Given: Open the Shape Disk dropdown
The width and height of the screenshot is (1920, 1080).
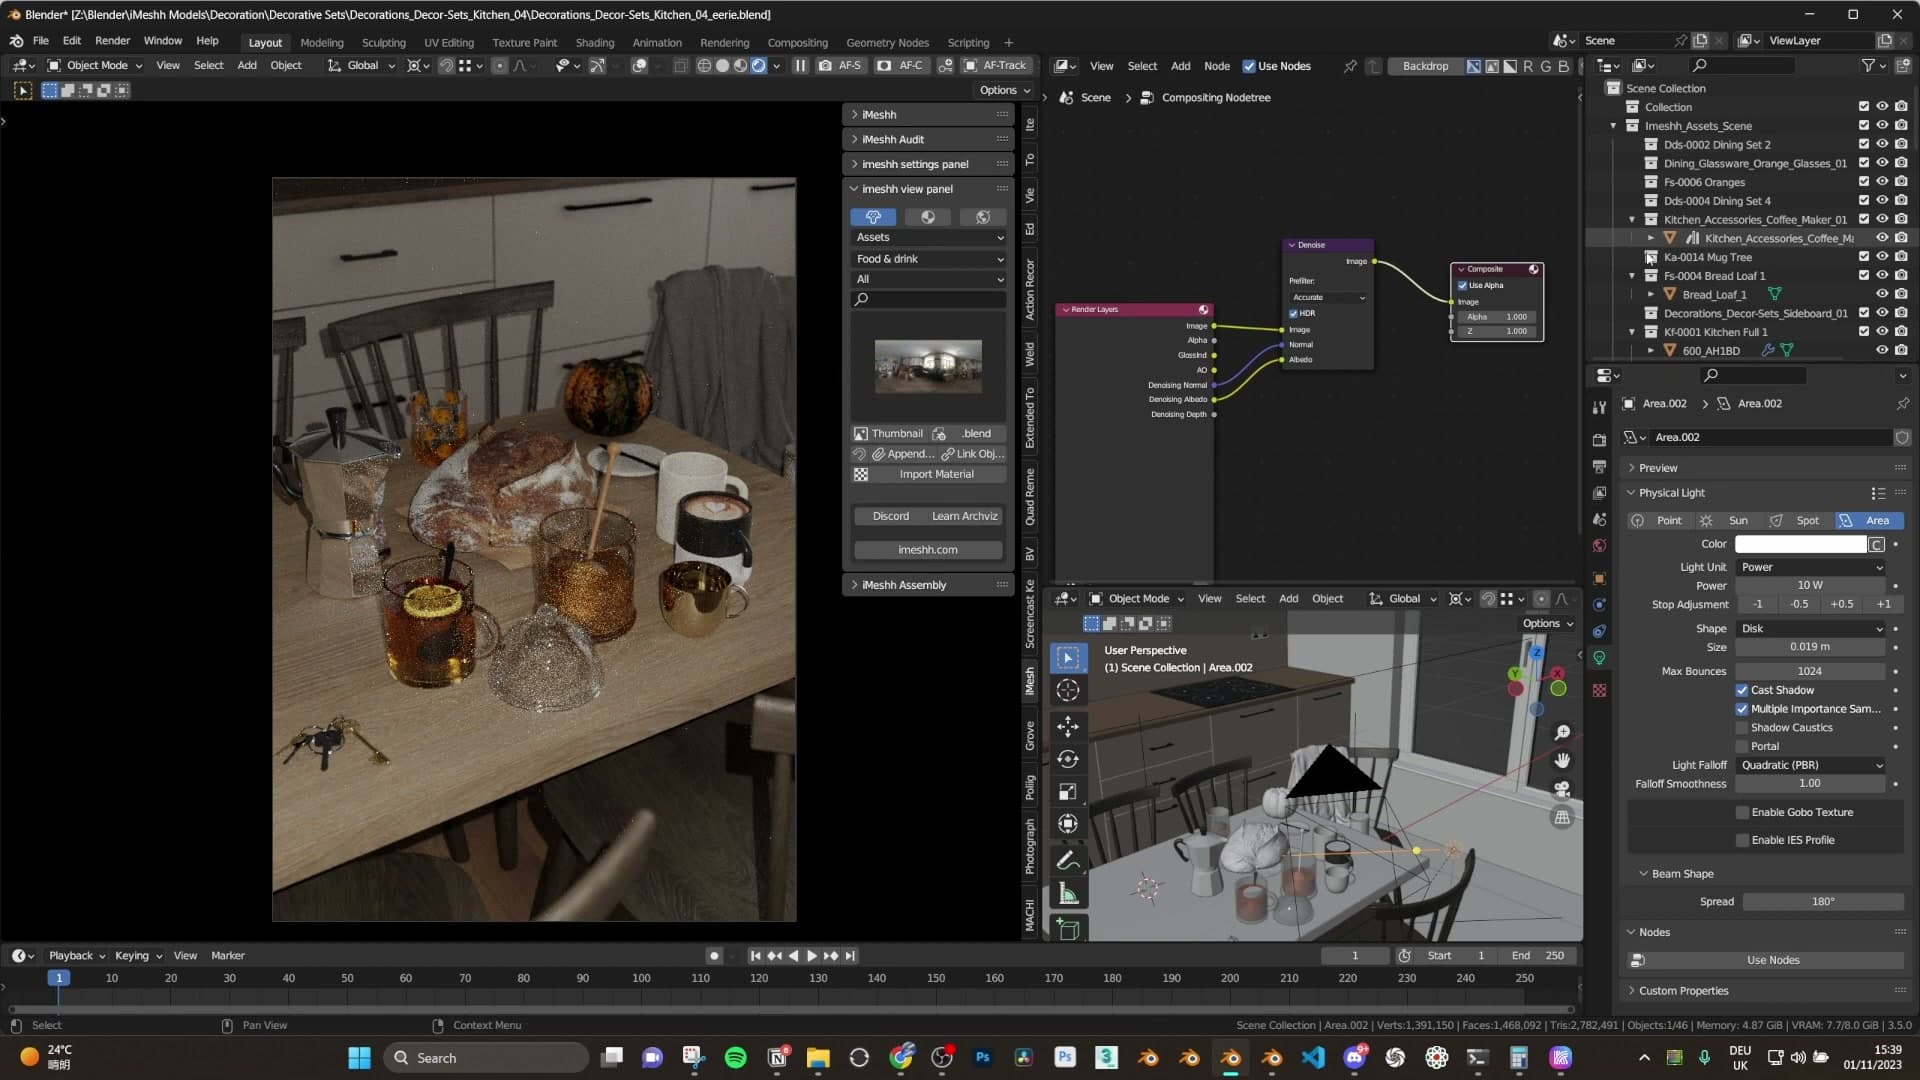Looking at the screenshot, I should tap(1811, 629).
